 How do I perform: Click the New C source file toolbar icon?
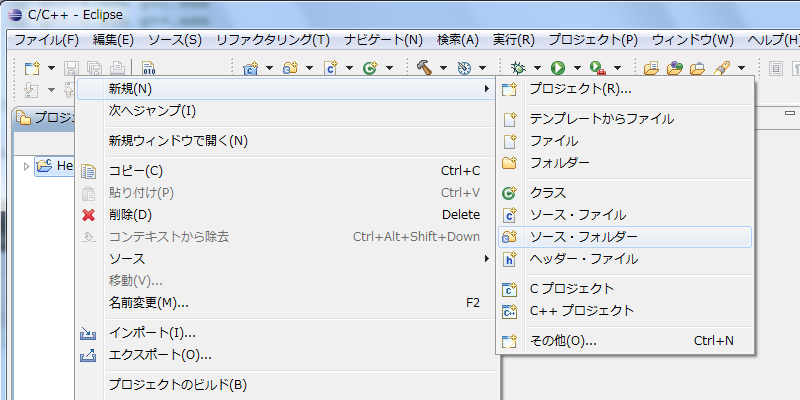[331, 68]
